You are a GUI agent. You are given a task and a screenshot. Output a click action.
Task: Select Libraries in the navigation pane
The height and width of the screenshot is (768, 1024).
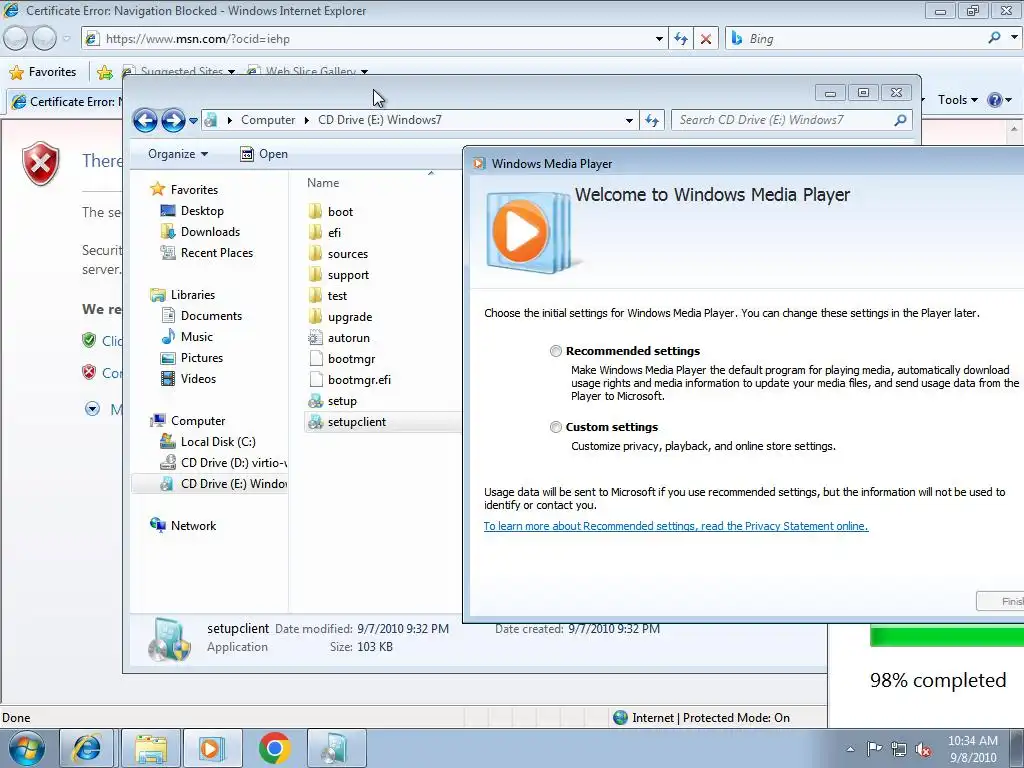click(182, 295)
